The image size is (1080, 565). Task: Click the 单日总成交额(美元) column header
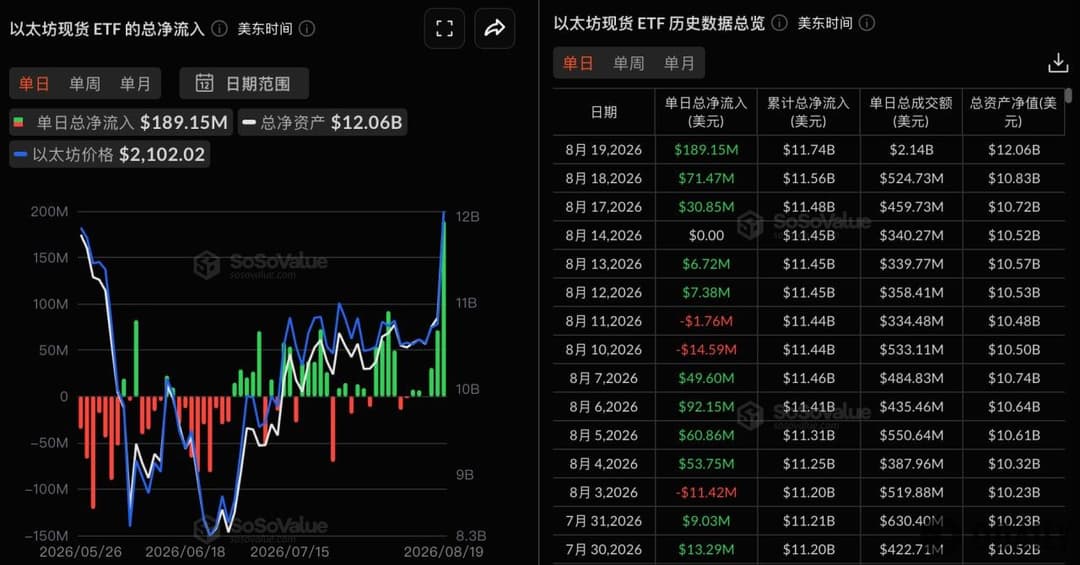911,112
